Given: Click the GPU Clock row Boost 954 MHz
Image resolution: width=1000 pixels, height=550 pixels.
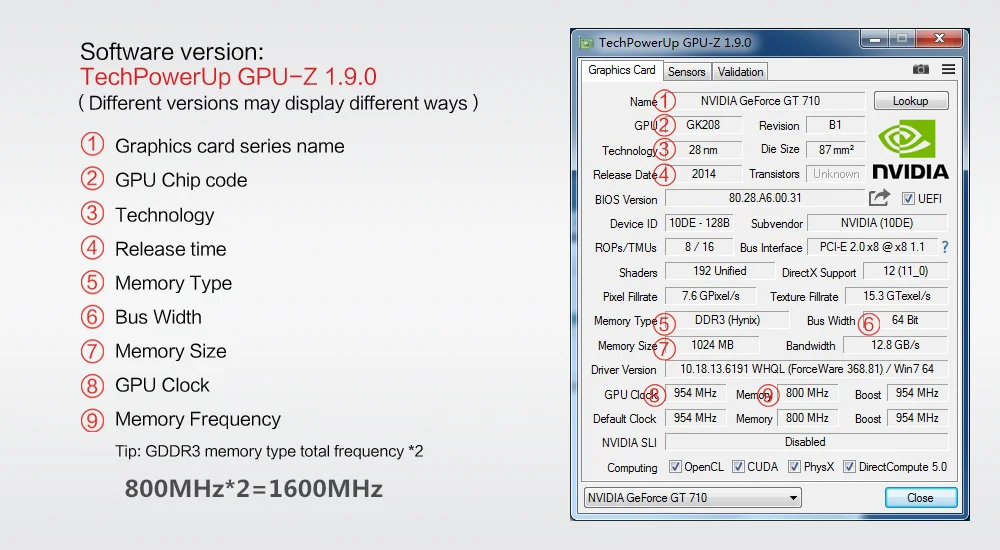Looking at the screenshot, I should (x=917, y=393).
